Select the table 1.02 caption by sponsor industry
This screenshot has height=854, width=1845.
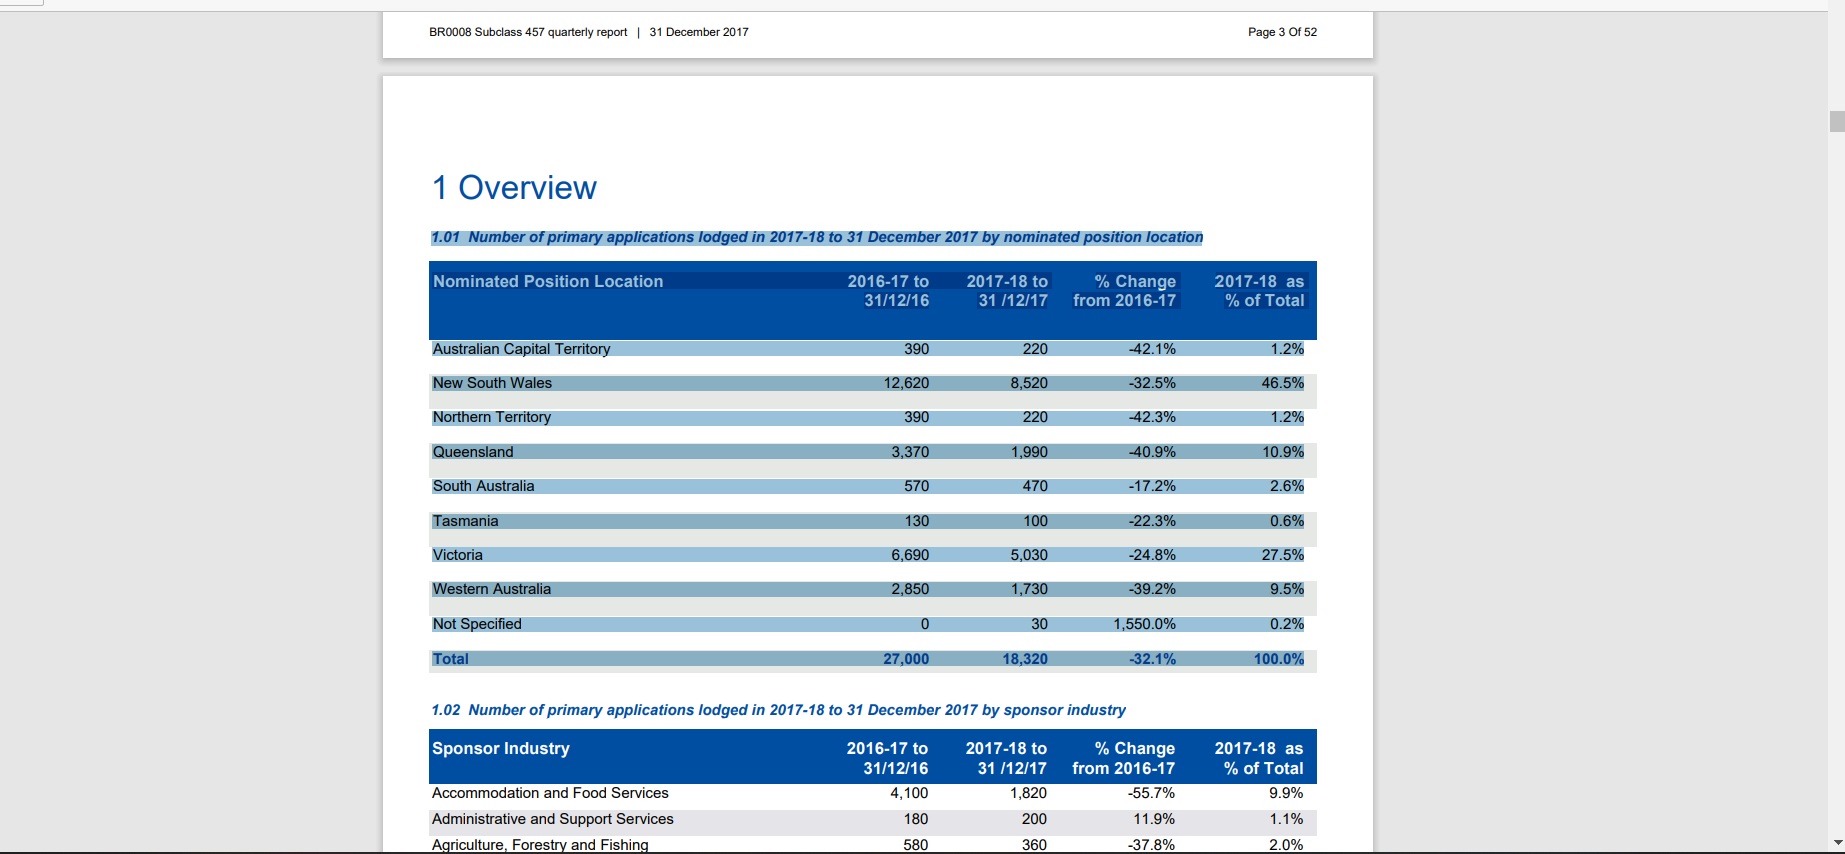(778, 710)
